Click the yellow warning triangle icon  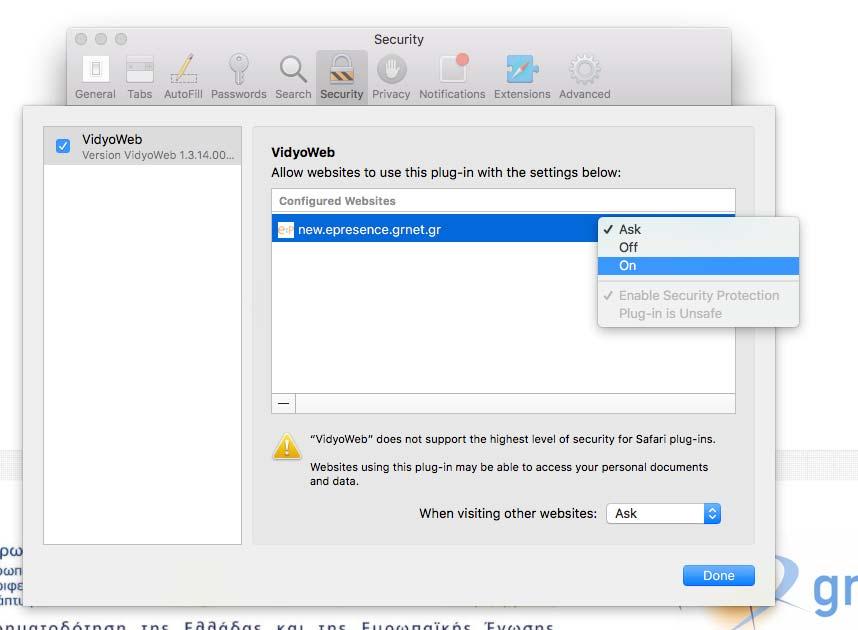tap(287, 446)
